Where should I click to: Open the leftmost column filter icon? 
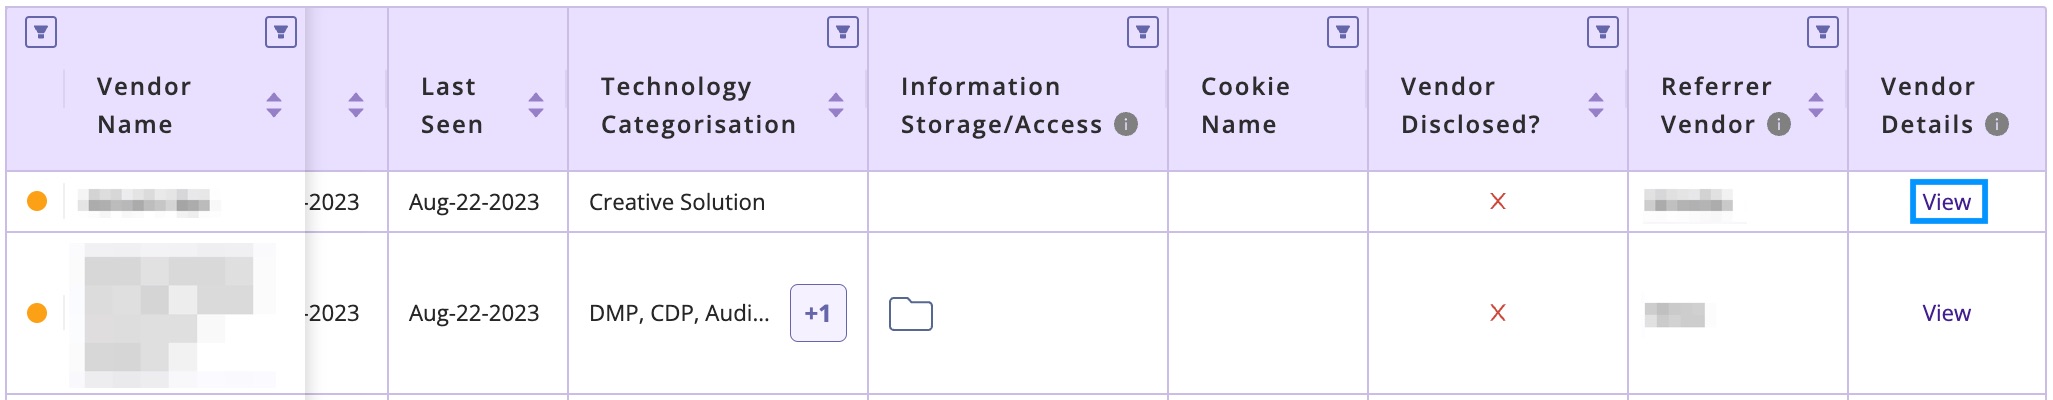tap(41, 32)
